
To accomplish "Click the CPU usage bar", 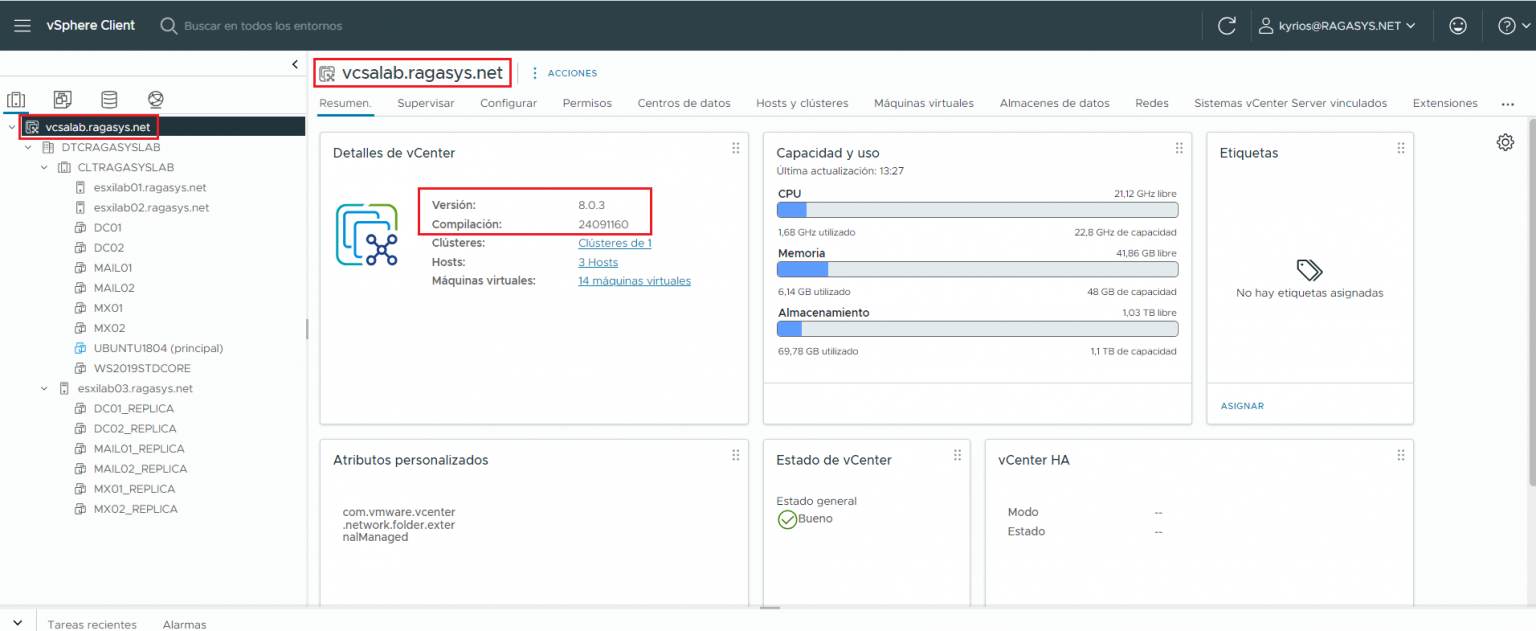I will tap(977, 210).
